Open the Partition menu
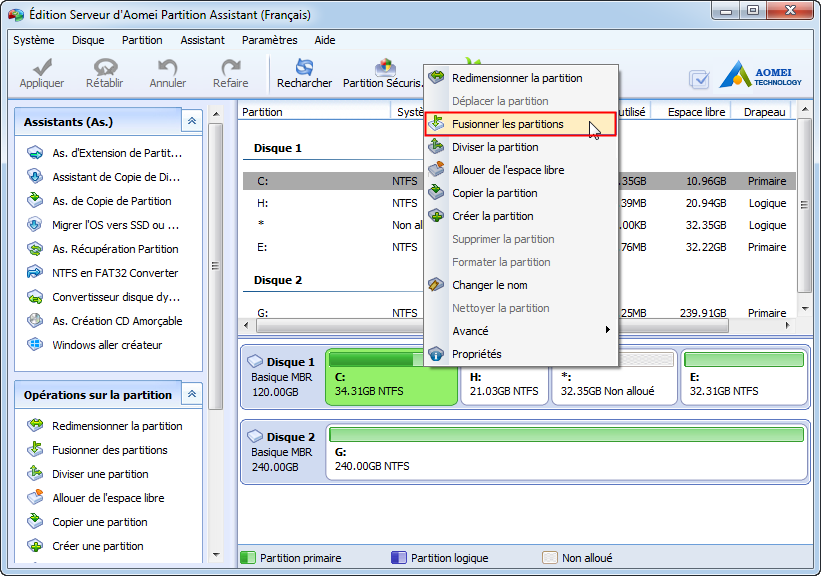Screen dimensions: 821x576 pyautogui.click(x=142, y=40)
